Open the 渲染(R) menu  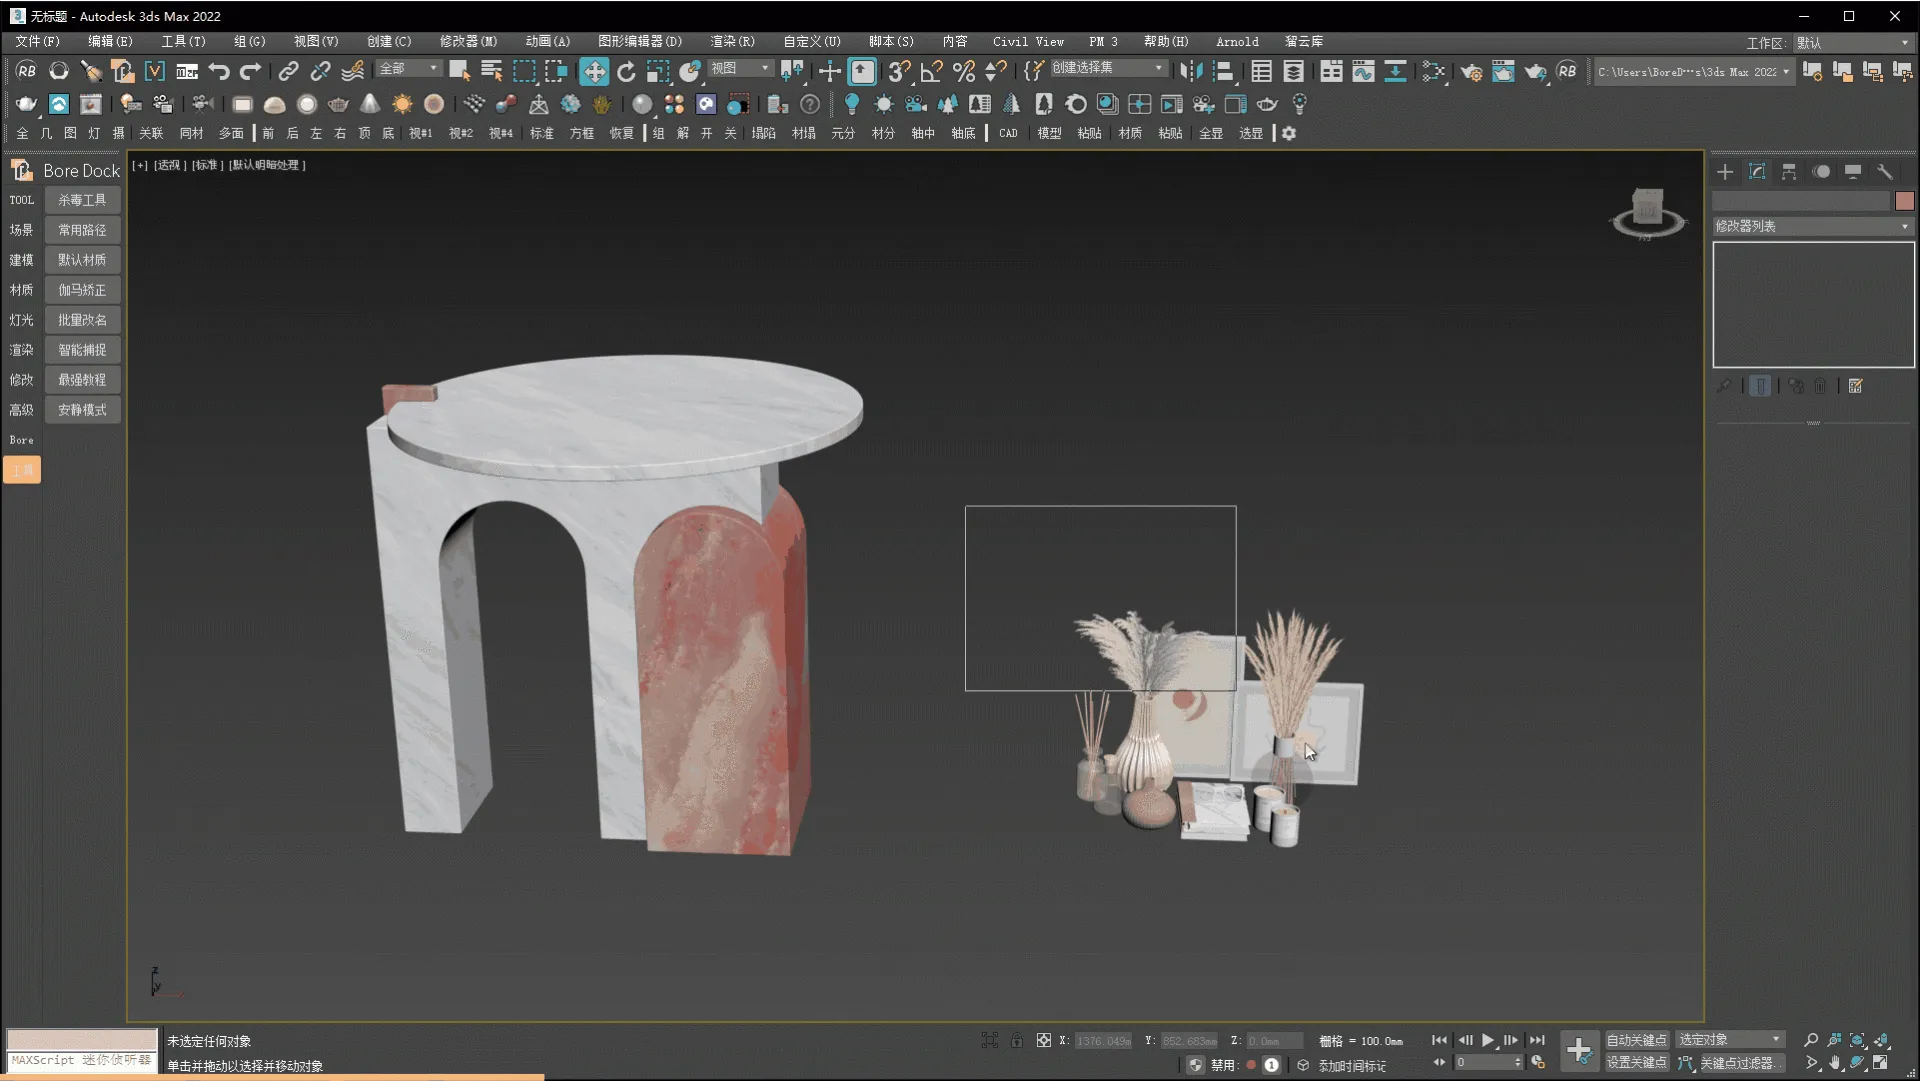732,41
